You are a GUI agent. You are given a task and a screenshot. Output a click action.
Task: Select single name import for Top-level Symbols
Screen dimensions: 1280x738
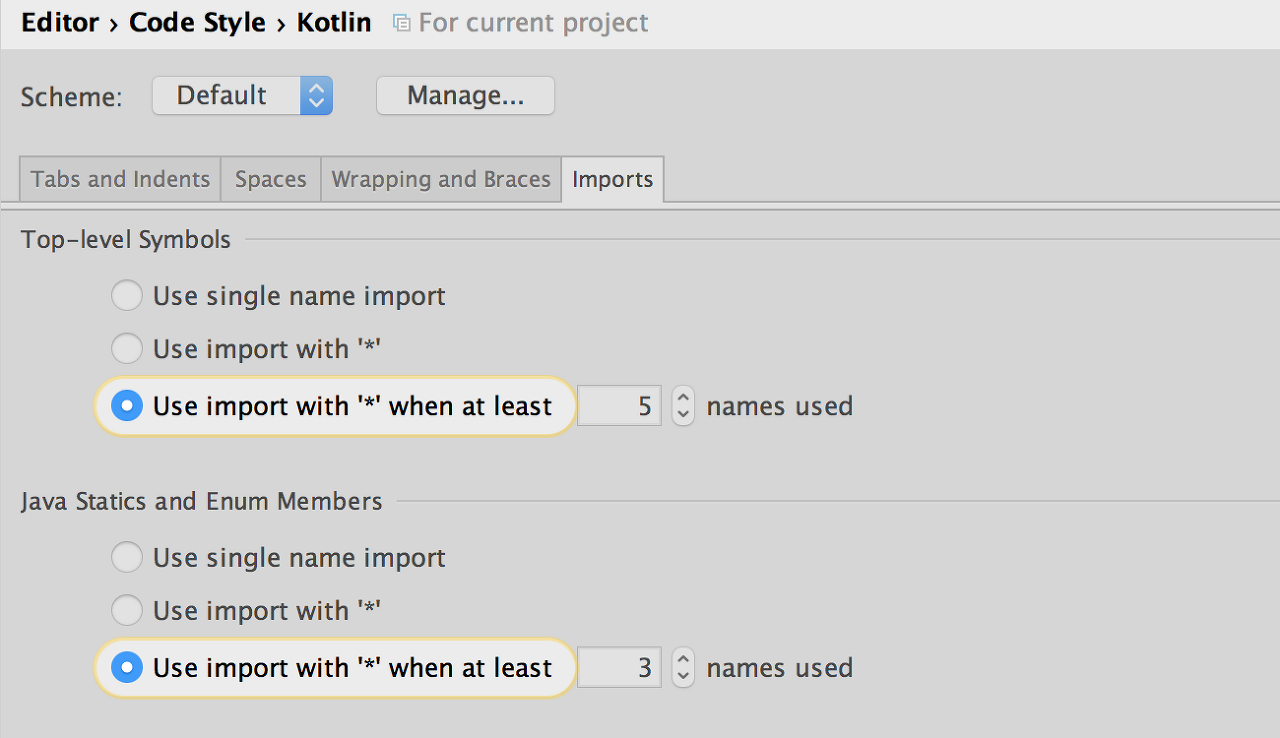point(127,296)
